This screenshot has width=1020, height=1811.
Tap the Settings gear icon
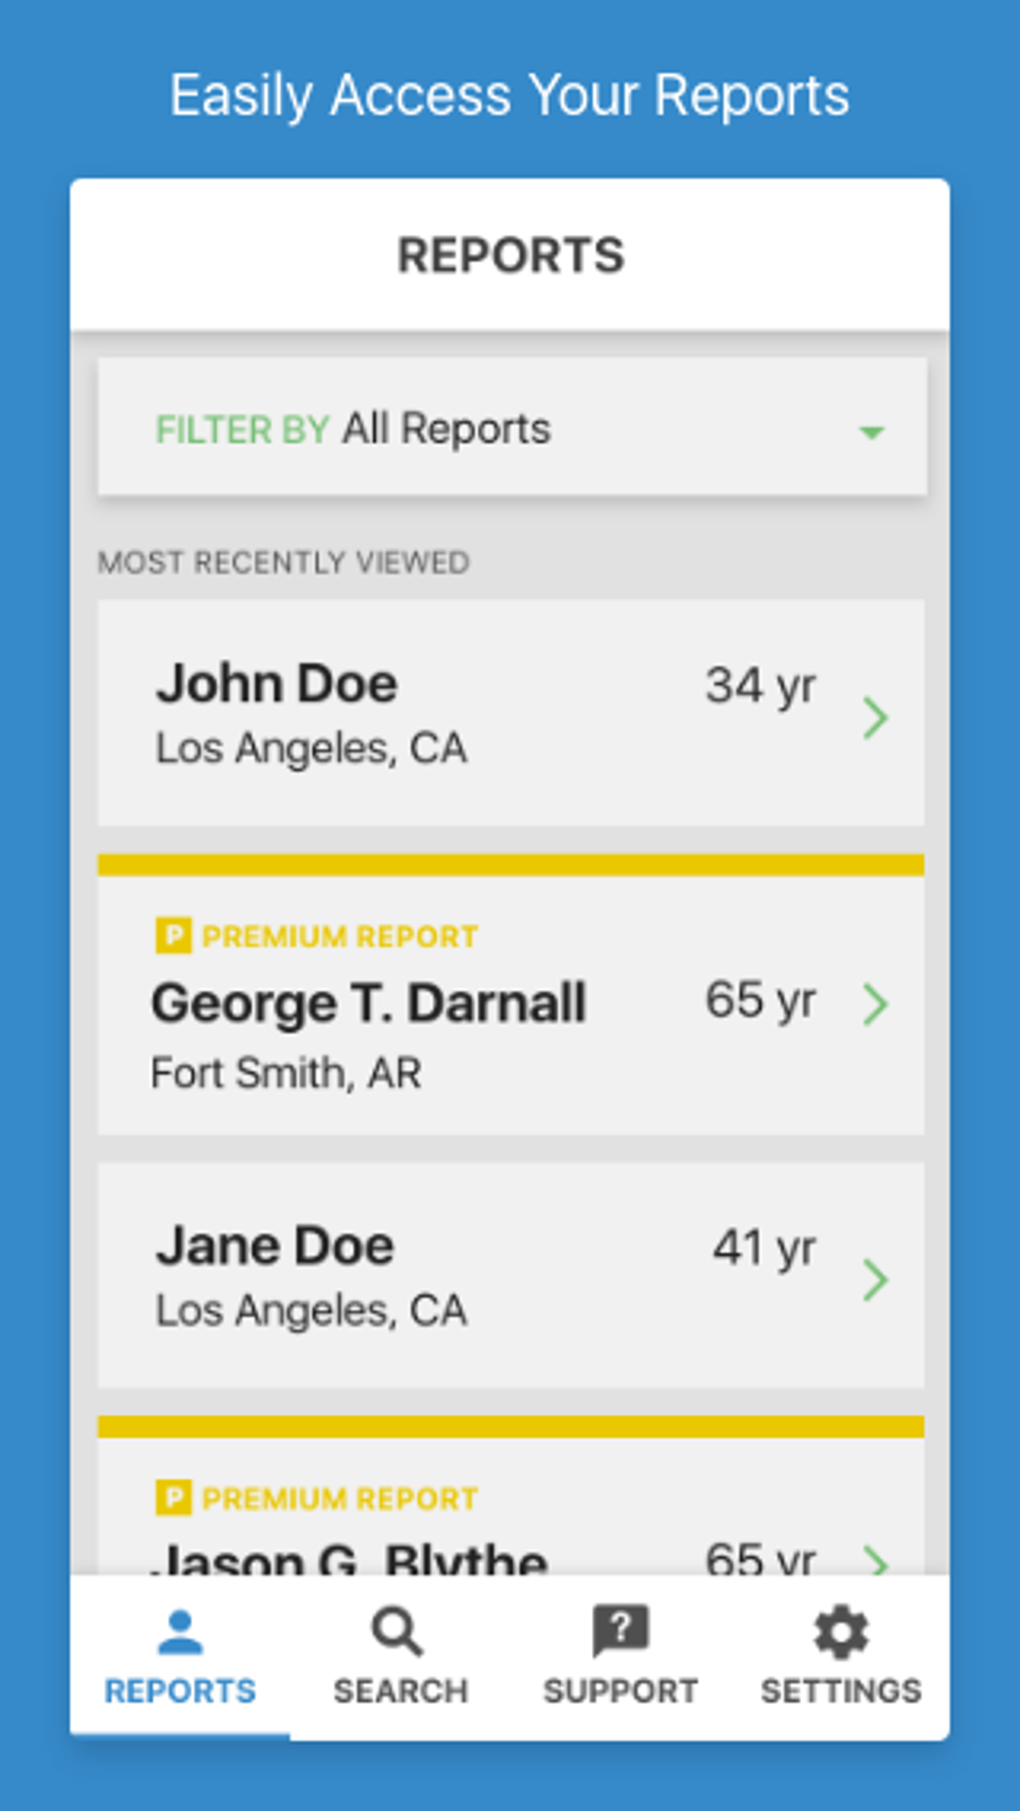click(841, 1632)
